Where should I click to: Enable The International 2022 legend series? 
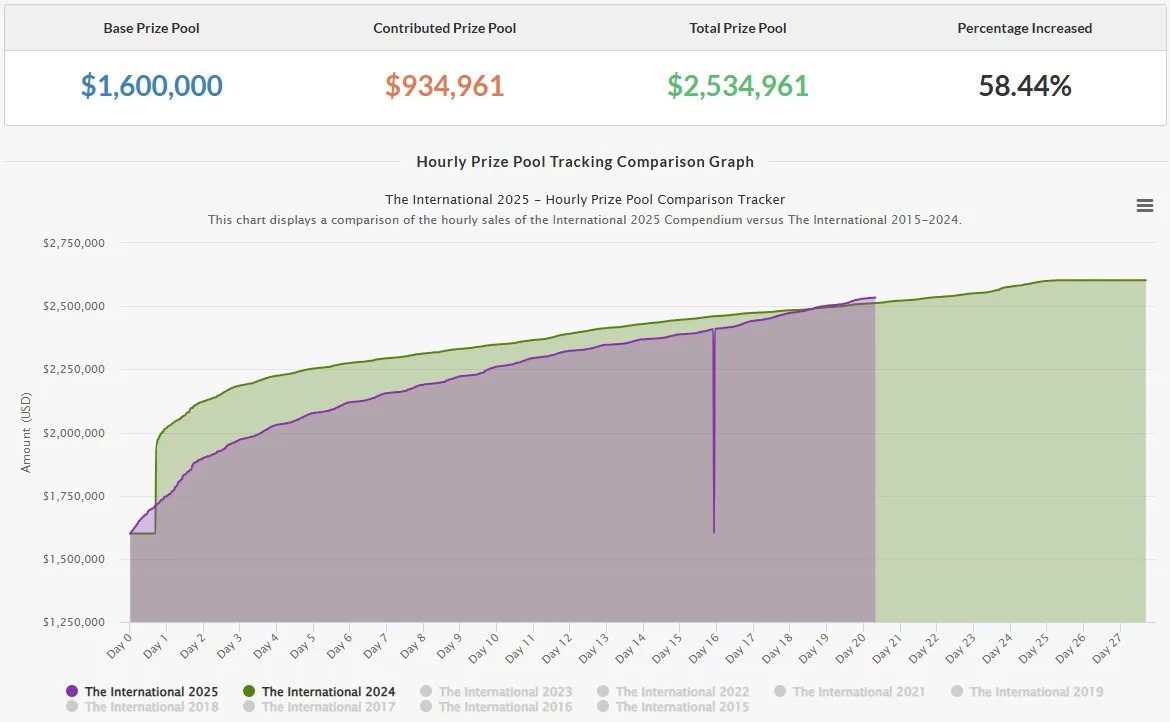[673, 692]
